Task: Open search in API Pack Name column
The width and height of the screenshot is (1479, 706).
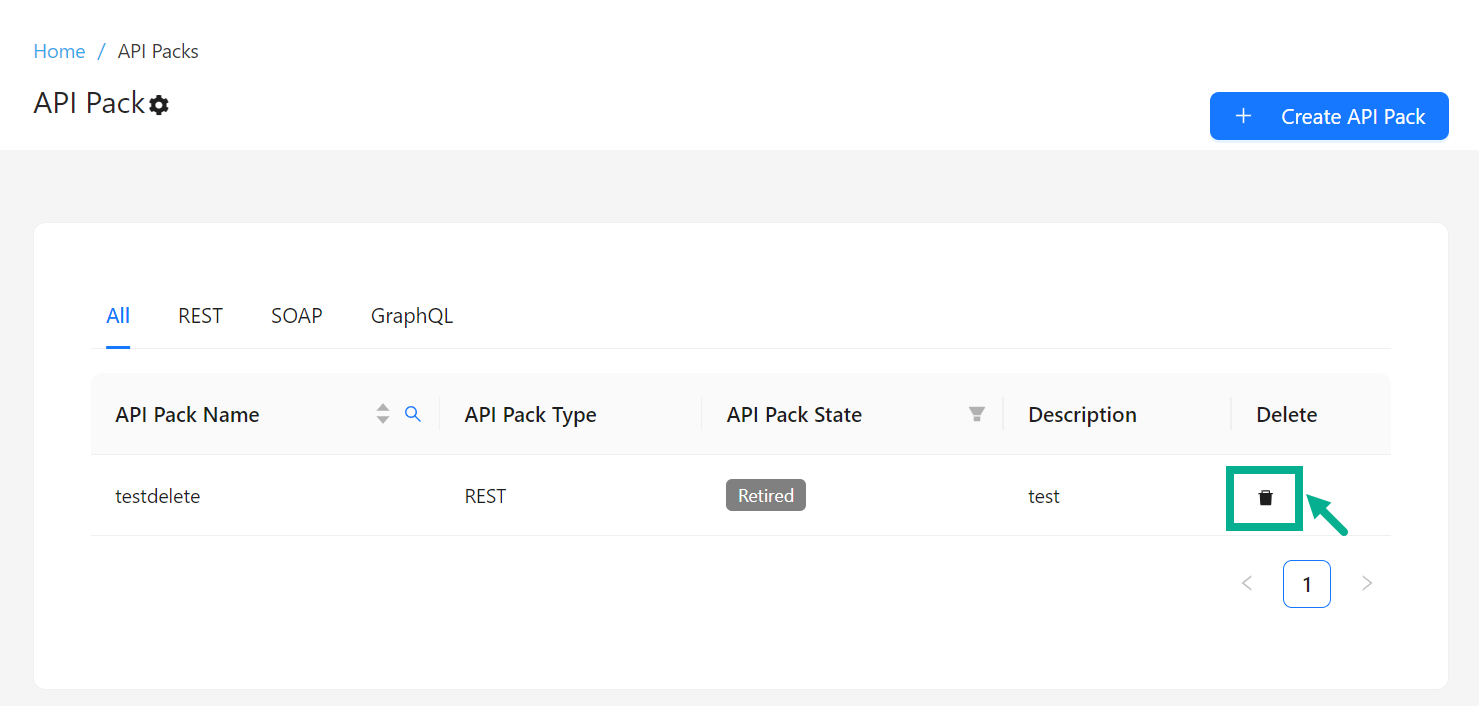Action: pos(412,414)
